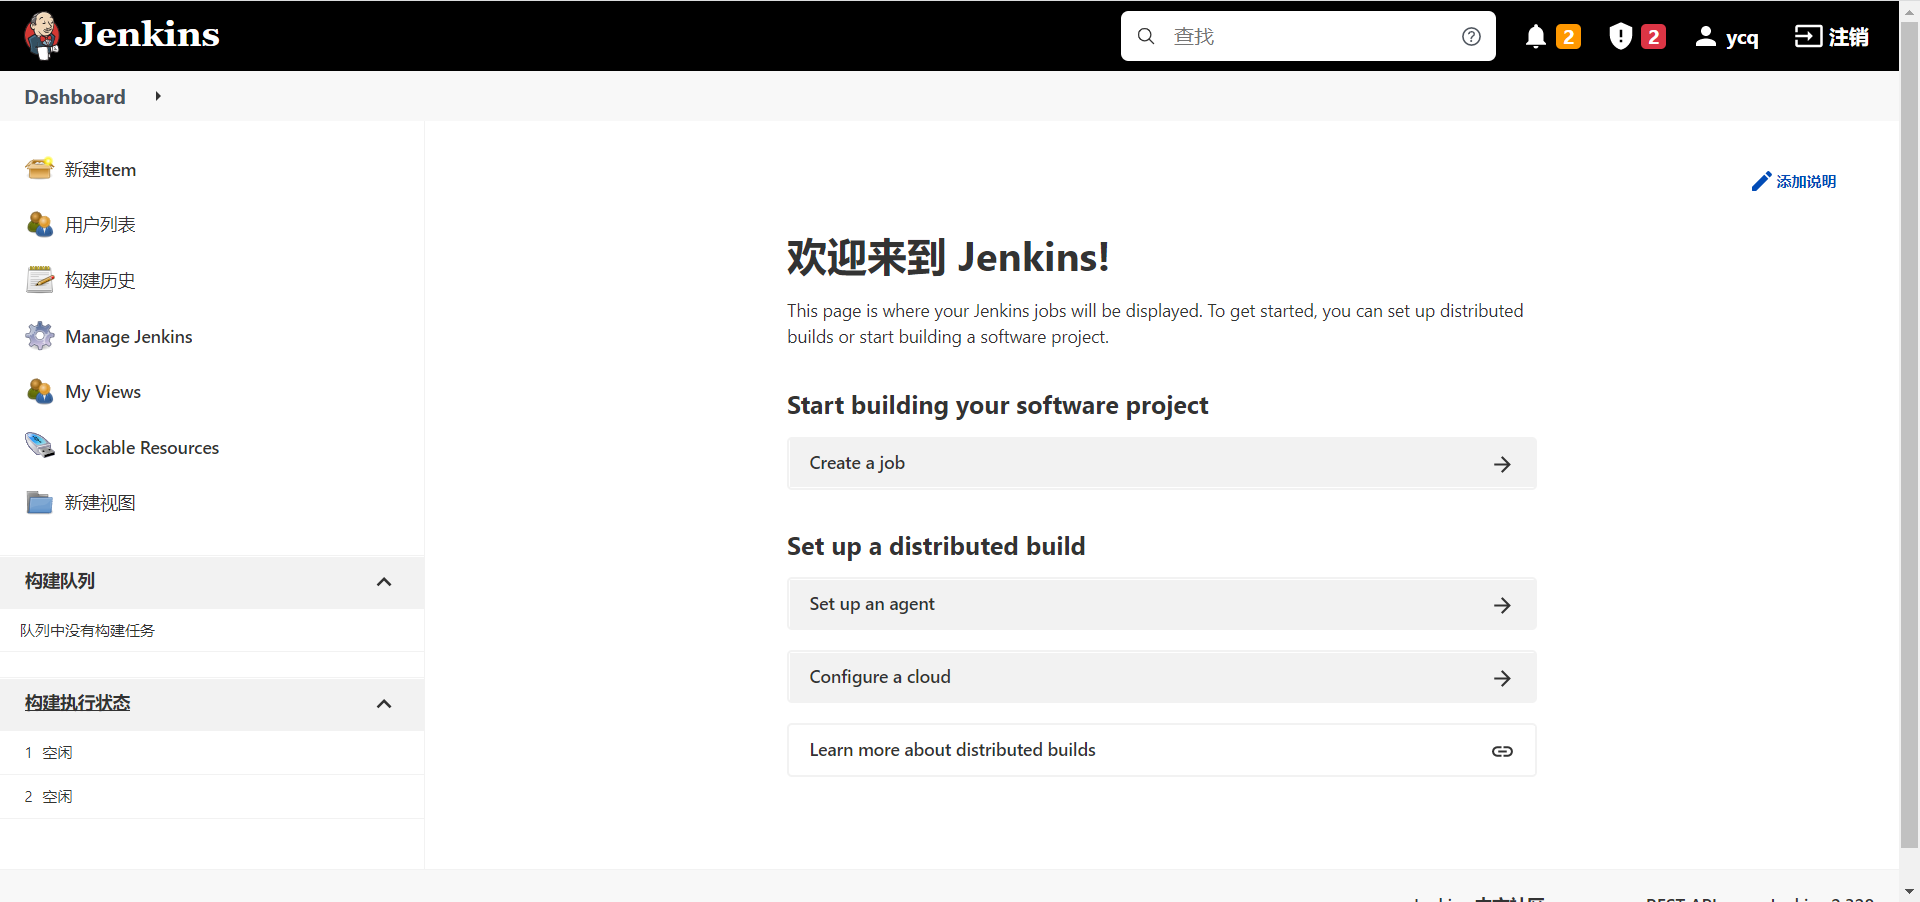Click the 添加说明 edit description link
This screenshot has width=1920, height=902.
[x=1794, y=181]
